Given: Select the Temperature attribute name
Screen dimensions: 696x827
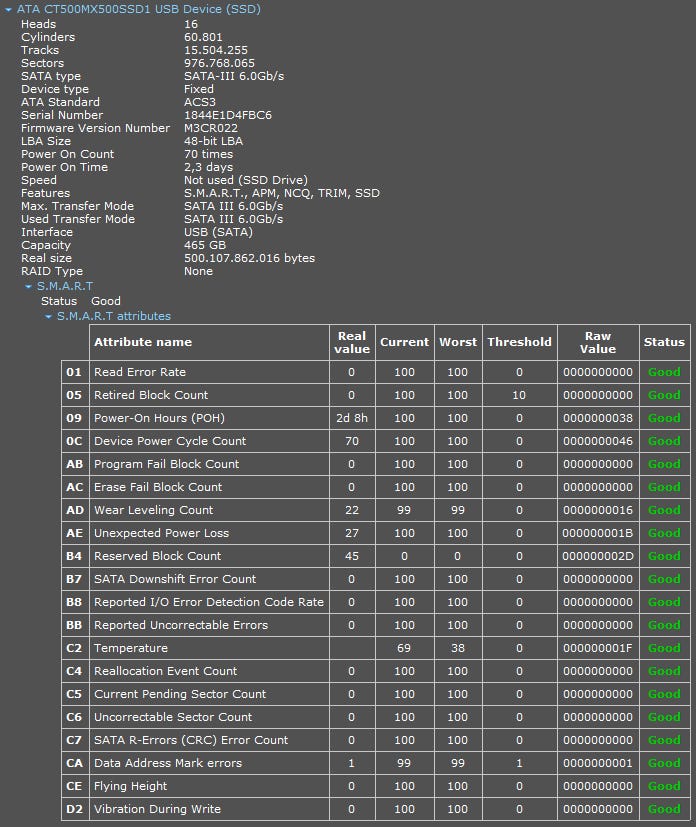Looking at the screenshot, I should pos(131,648).
